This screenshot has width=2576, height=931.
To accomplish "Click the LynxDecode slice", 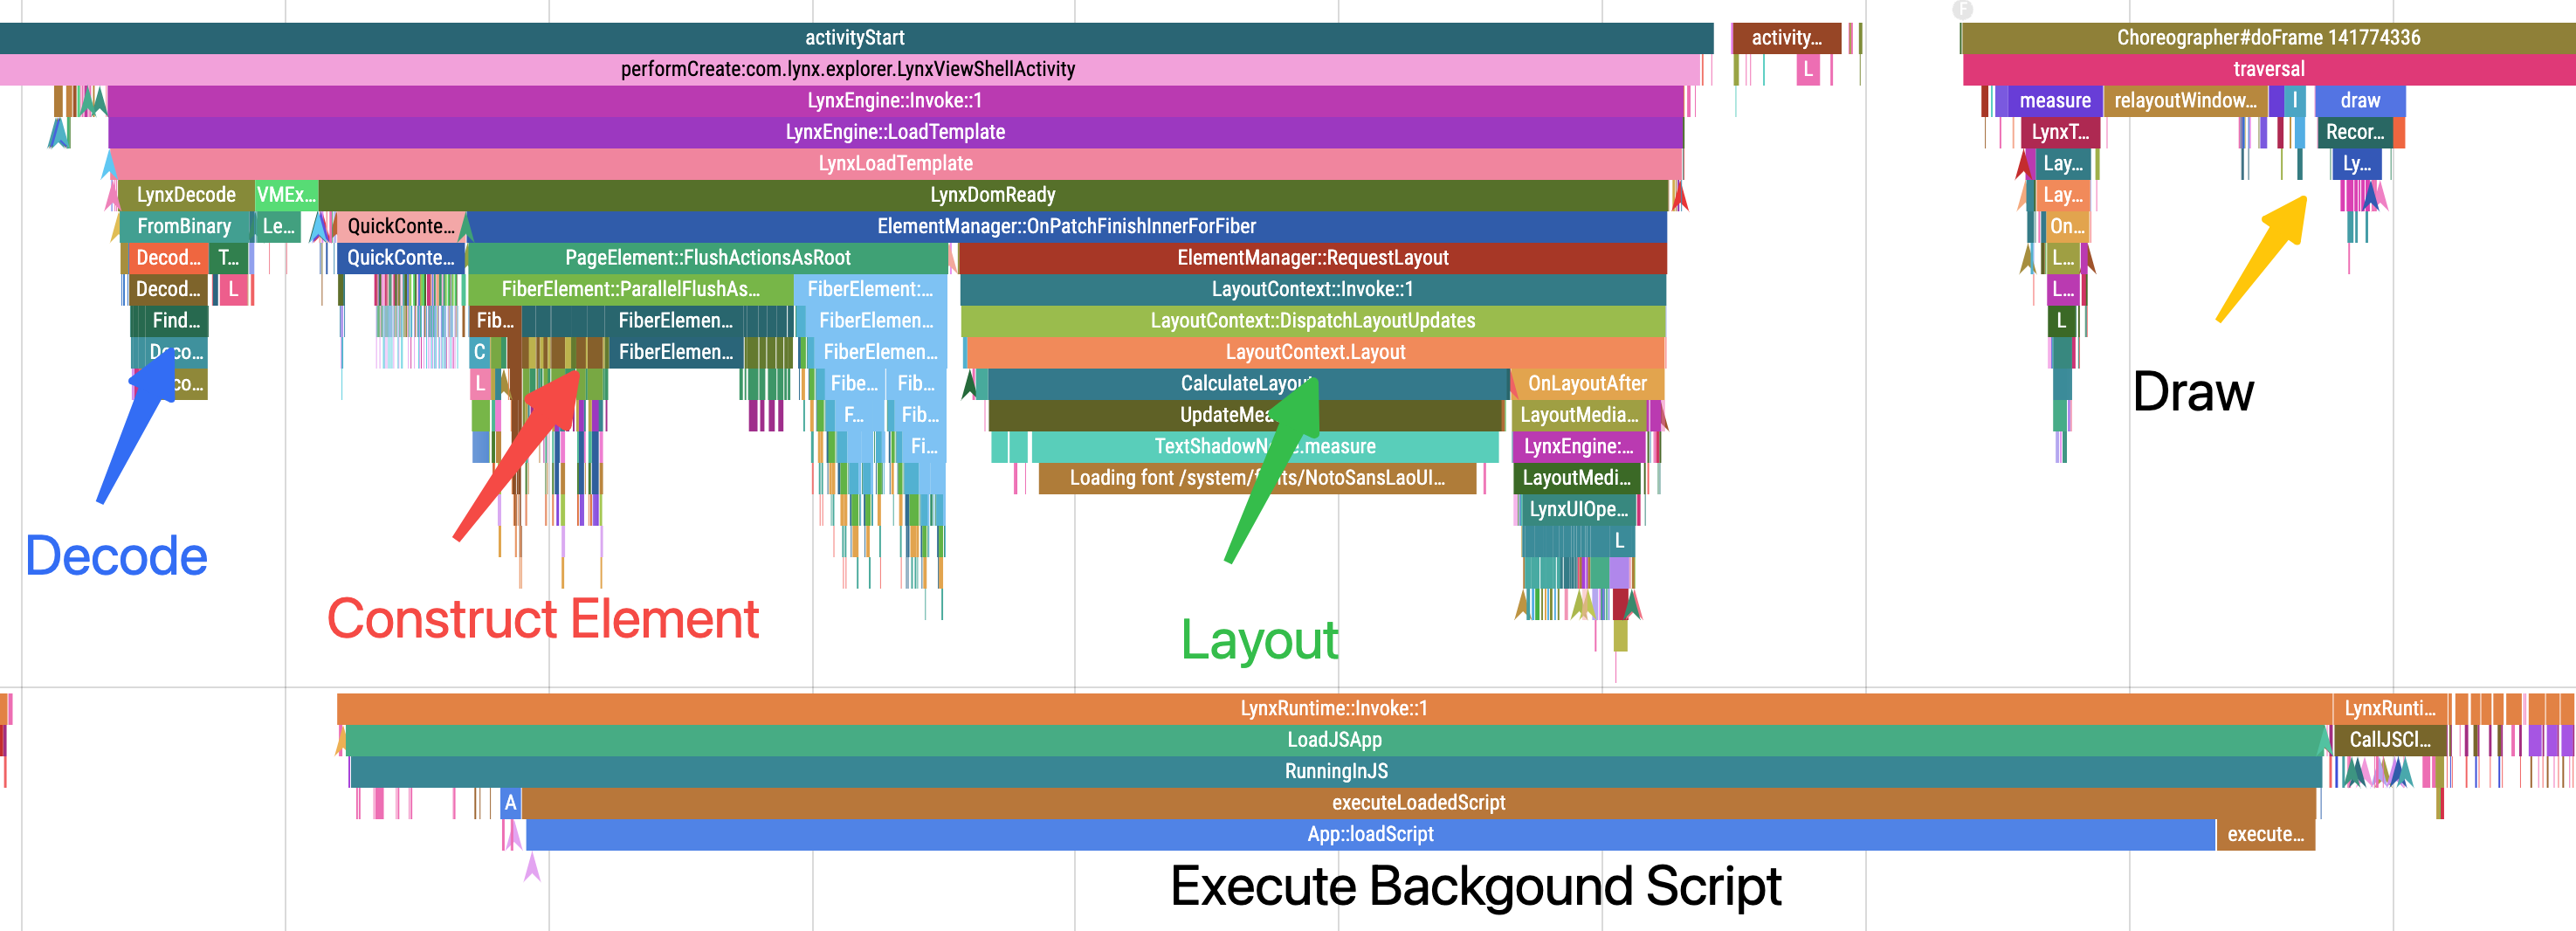I will [186, 195].
